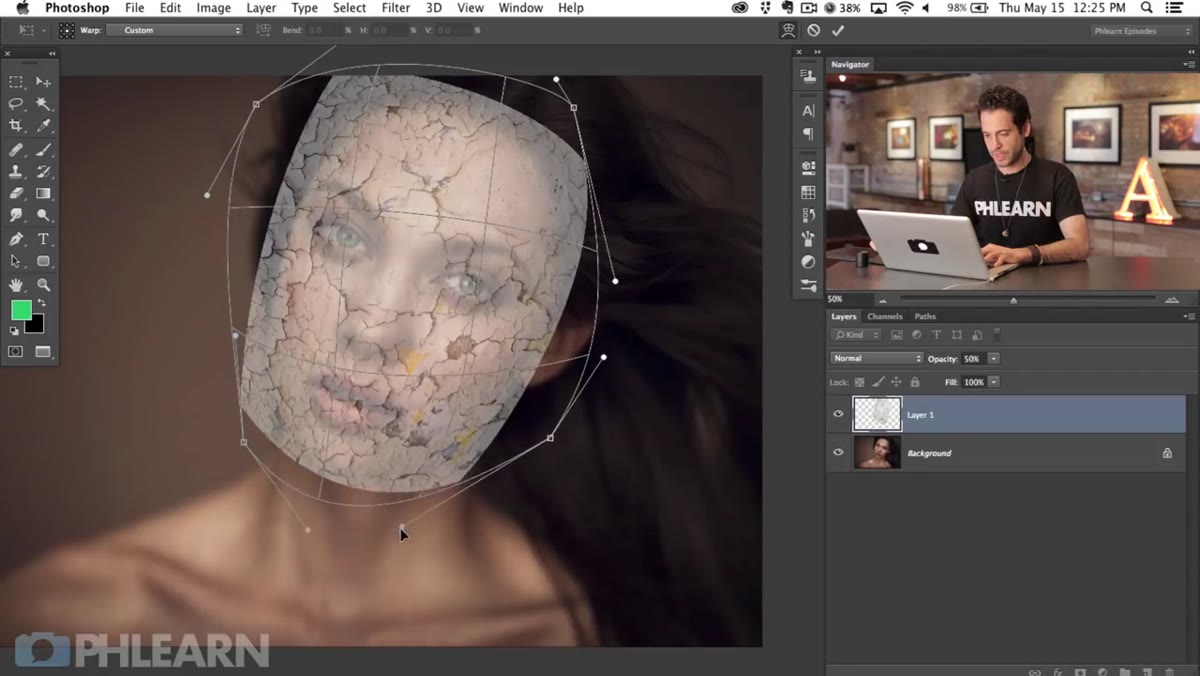This screenshot has height=676, width=1200.
Task: Reset default foreground and background colors
Action: tap(14, 329)
